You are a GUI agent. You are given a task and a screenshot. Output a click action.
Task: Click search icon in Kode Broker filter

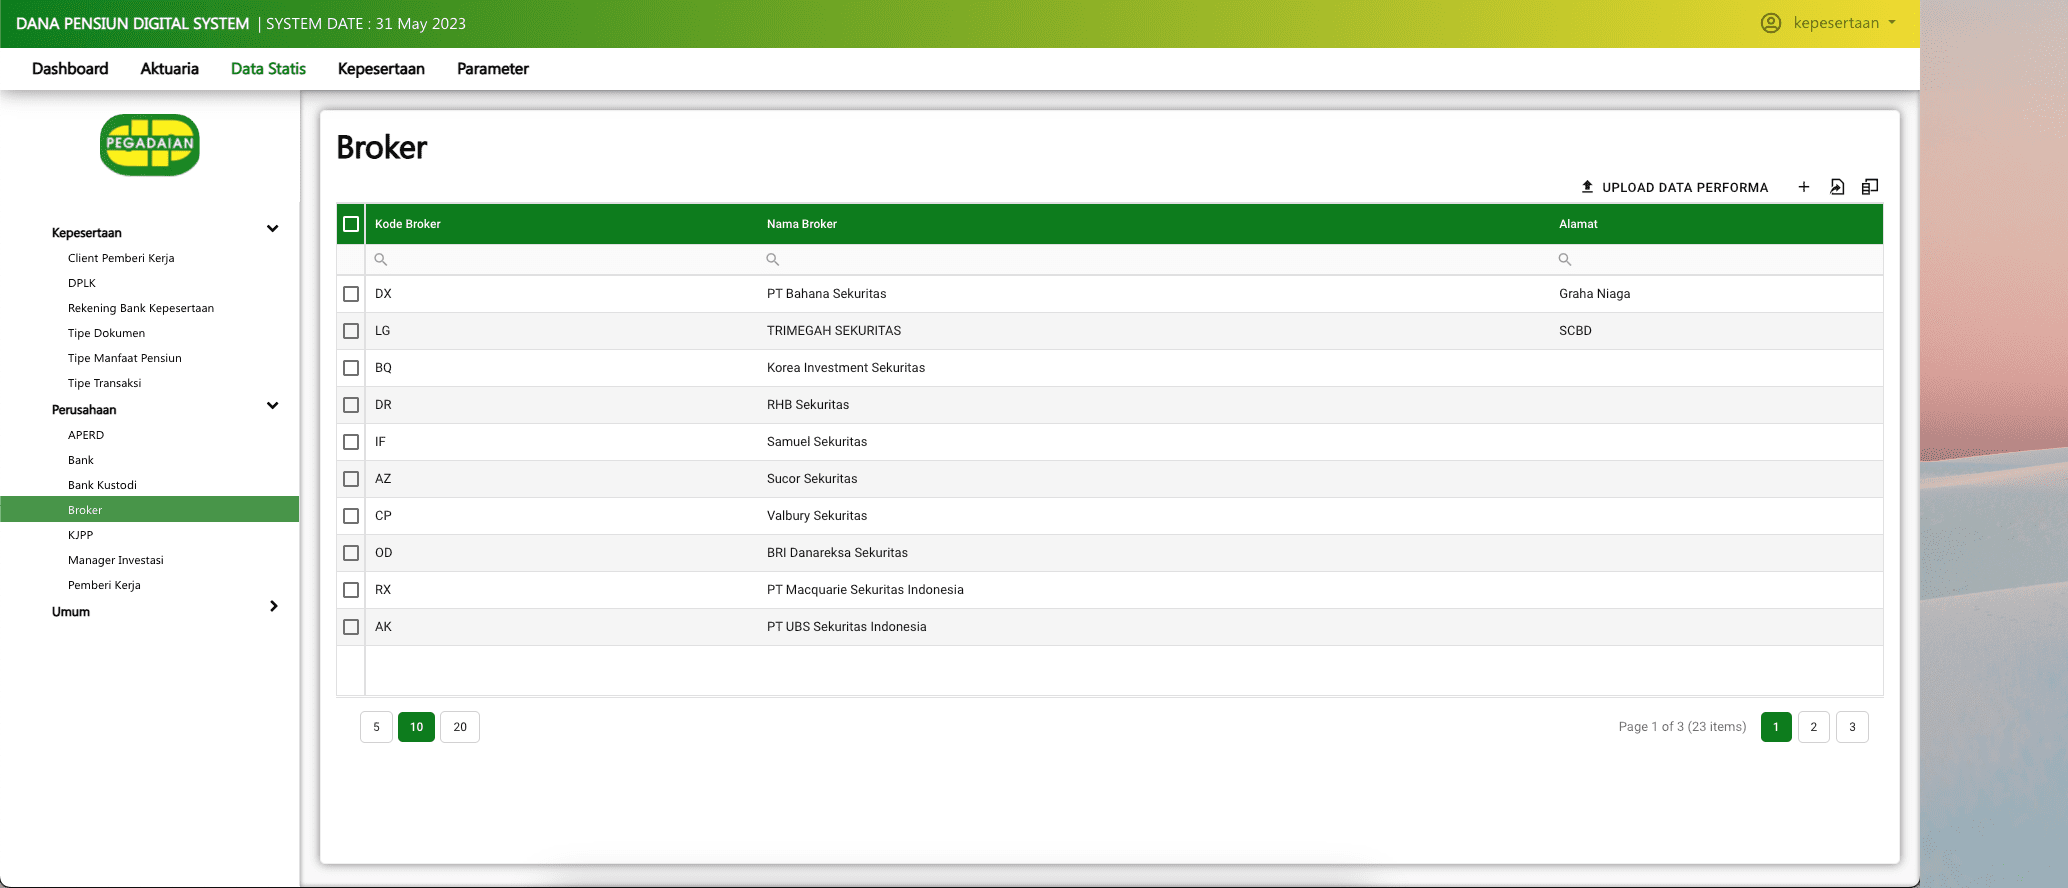tap(381, 260)
